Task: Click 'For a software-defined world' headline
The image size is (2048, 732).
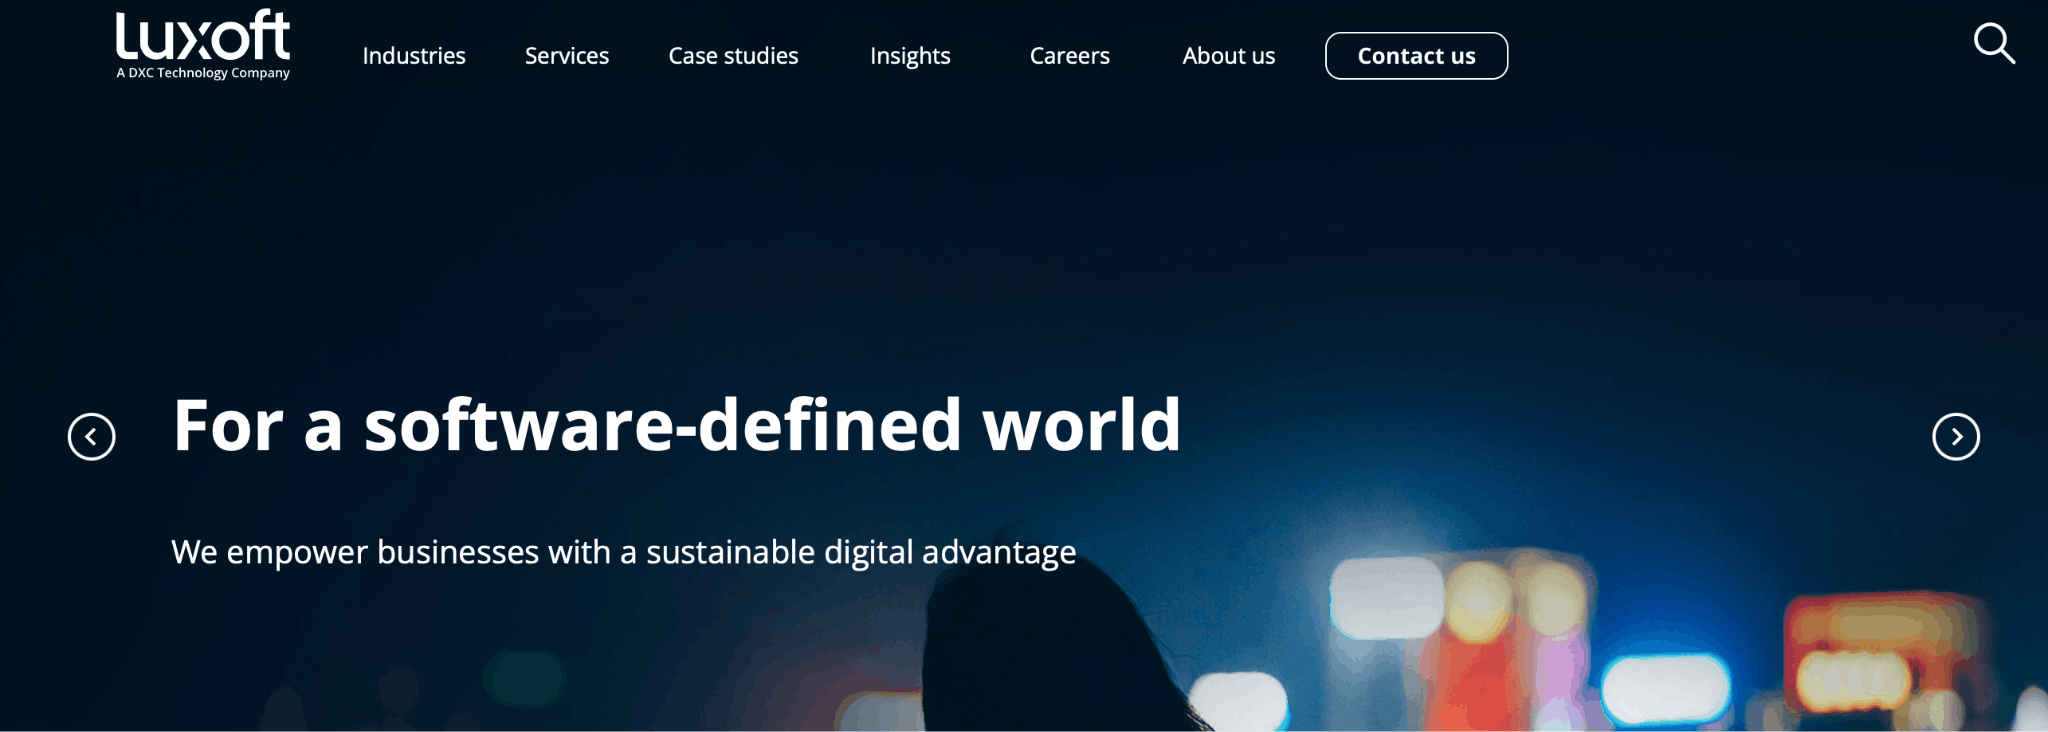Action: click(677, 425)
